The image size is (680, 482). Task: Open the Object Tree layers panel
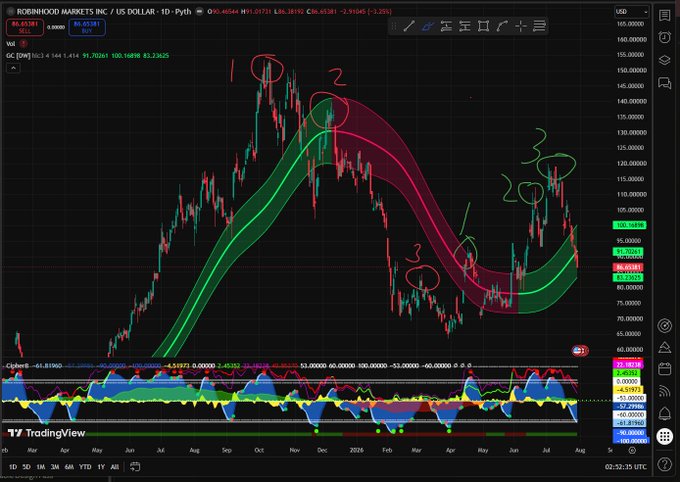tap(664, 60)
